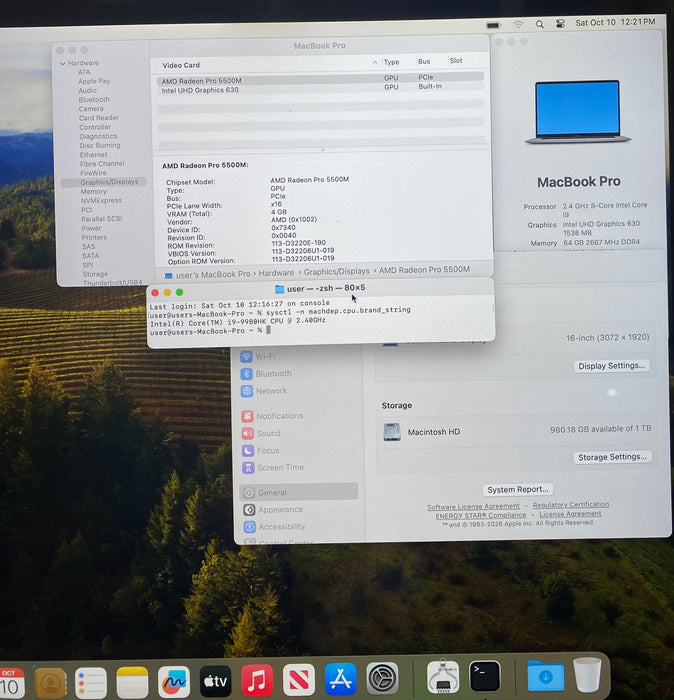This screenshot has width=674, height=700.
Task: Select Memory in Hardware sidebar
Action: (x=94, y=192)
